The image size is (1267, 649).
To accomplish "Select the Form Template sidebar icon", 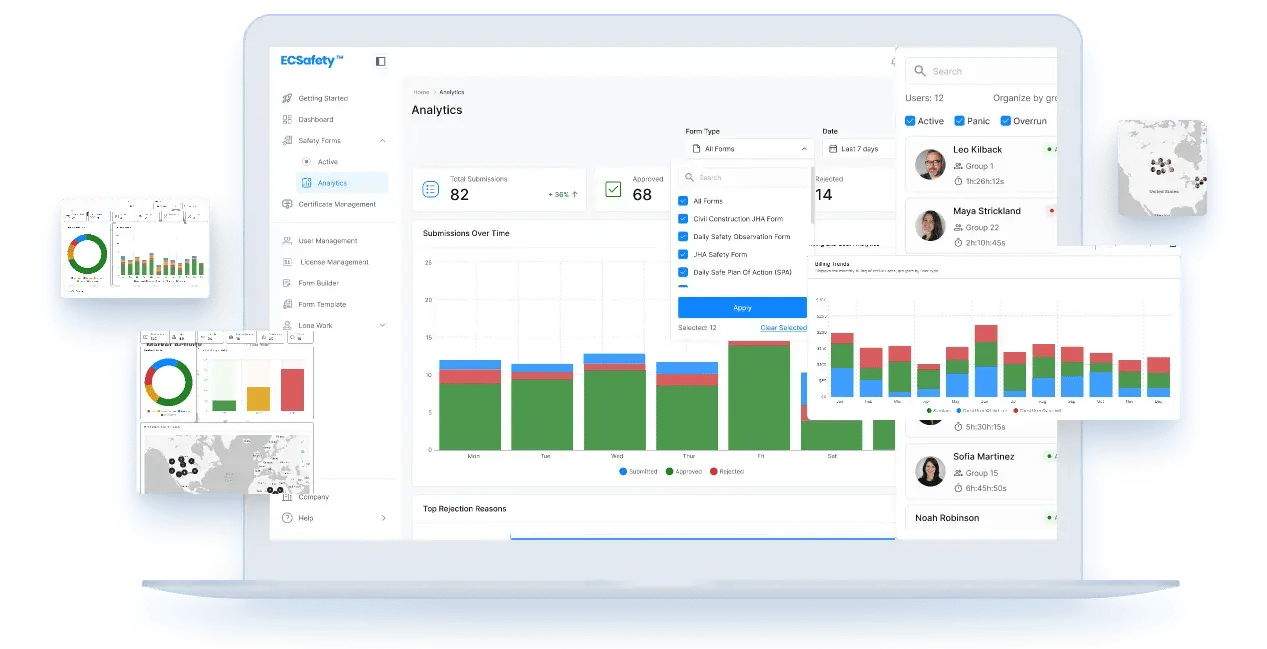I will [286, 304].
